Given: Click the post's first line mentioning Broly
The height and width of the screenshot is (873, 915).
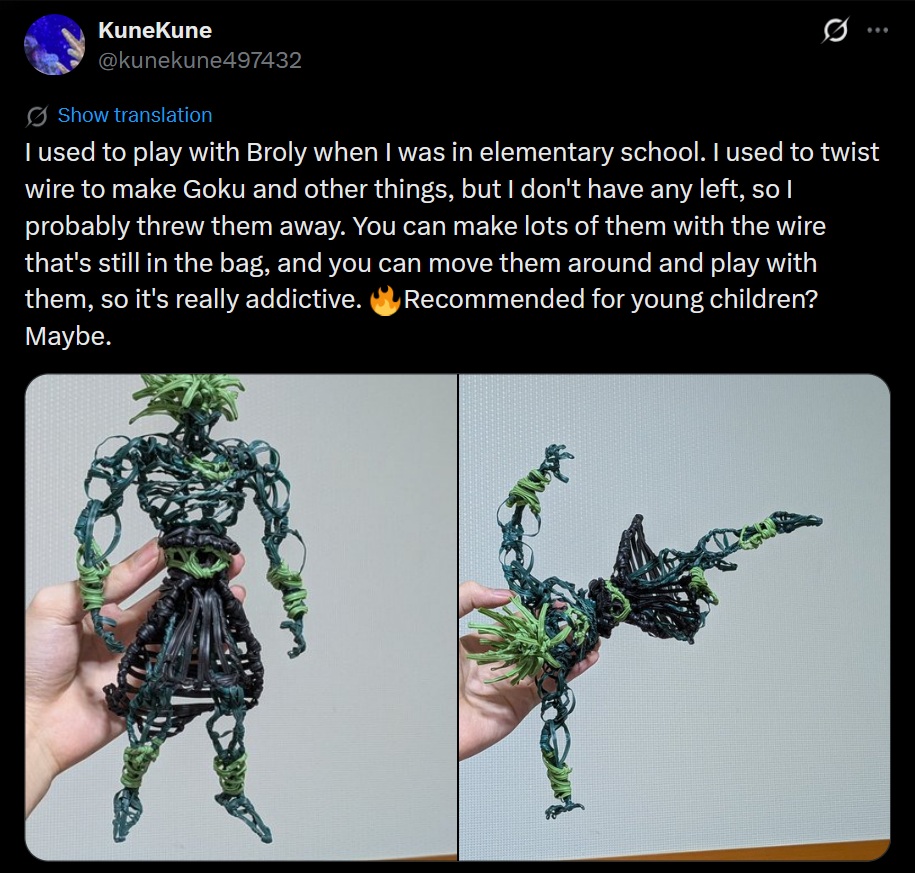Looking at the screenshot, I should (x=452, y=152).
